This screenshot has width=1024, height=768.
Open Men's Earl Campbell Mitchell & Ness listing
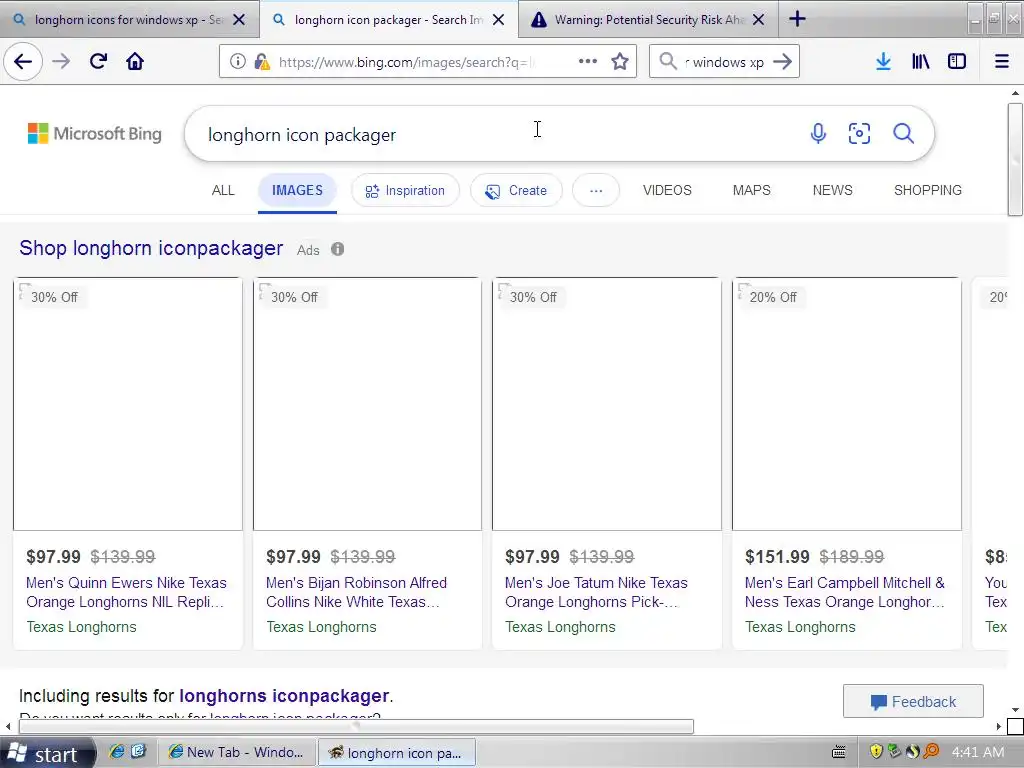844,592
